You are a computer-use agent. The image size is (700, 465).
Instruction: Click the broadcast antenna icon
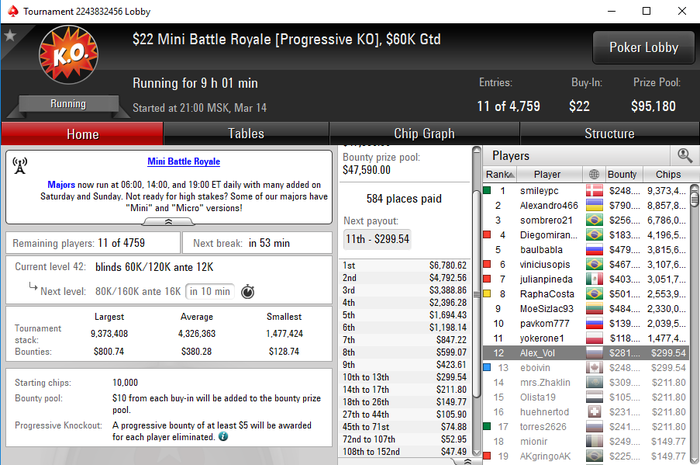pyautogui.click(x=20, y=165)
